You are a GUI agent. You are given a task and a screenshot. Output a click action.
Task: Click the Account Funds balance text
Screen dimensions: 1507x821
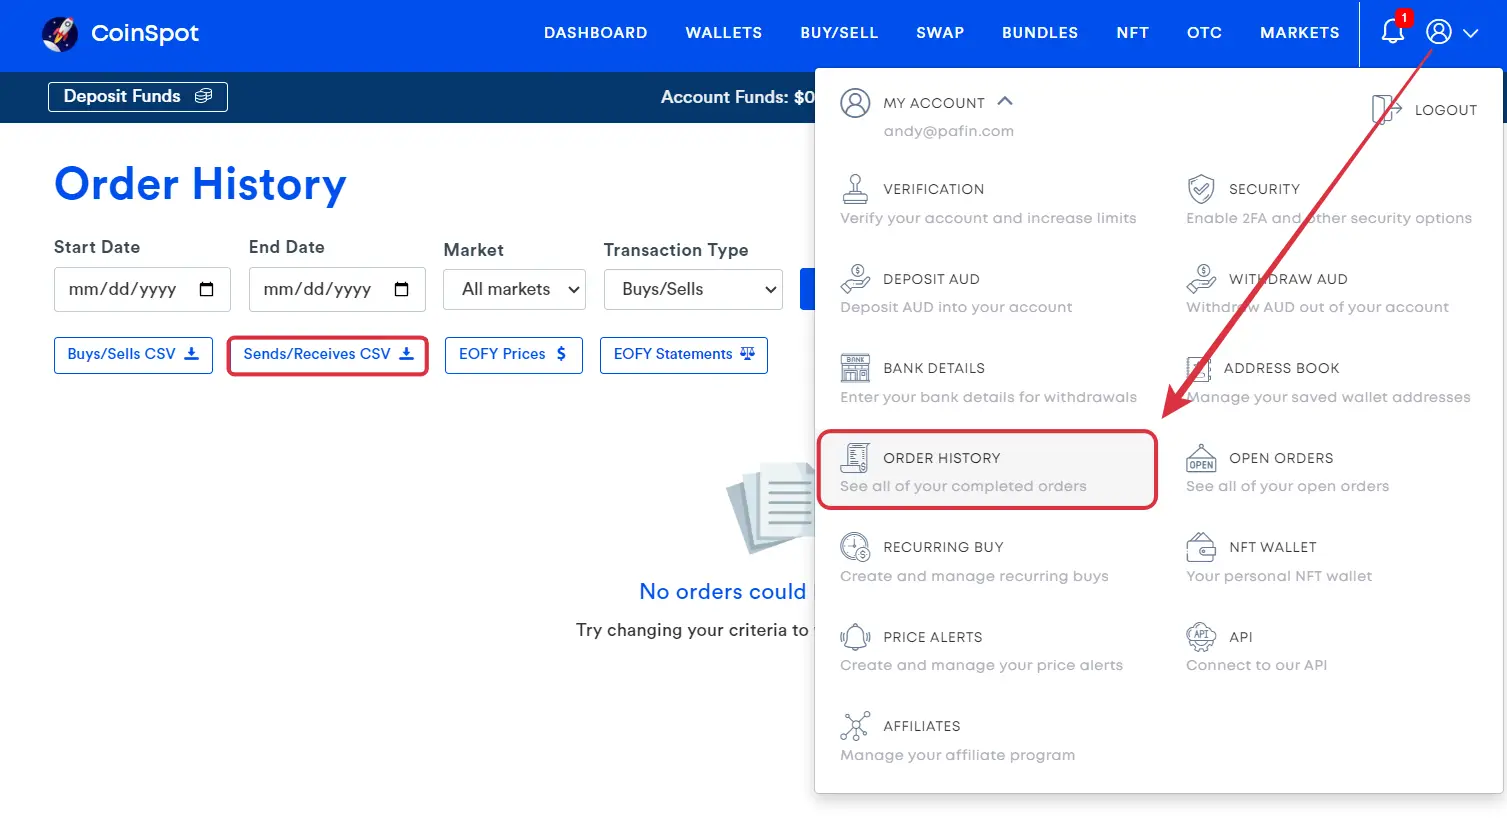coord(738,97)
